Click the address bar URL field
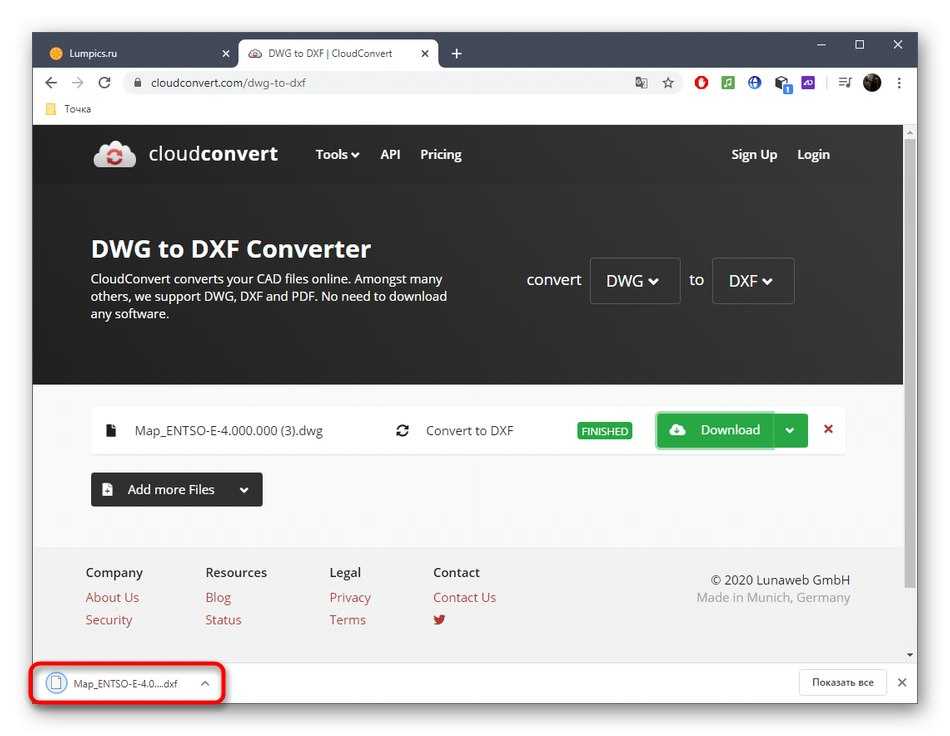The image size is (950, 736). tap(380, 83)
